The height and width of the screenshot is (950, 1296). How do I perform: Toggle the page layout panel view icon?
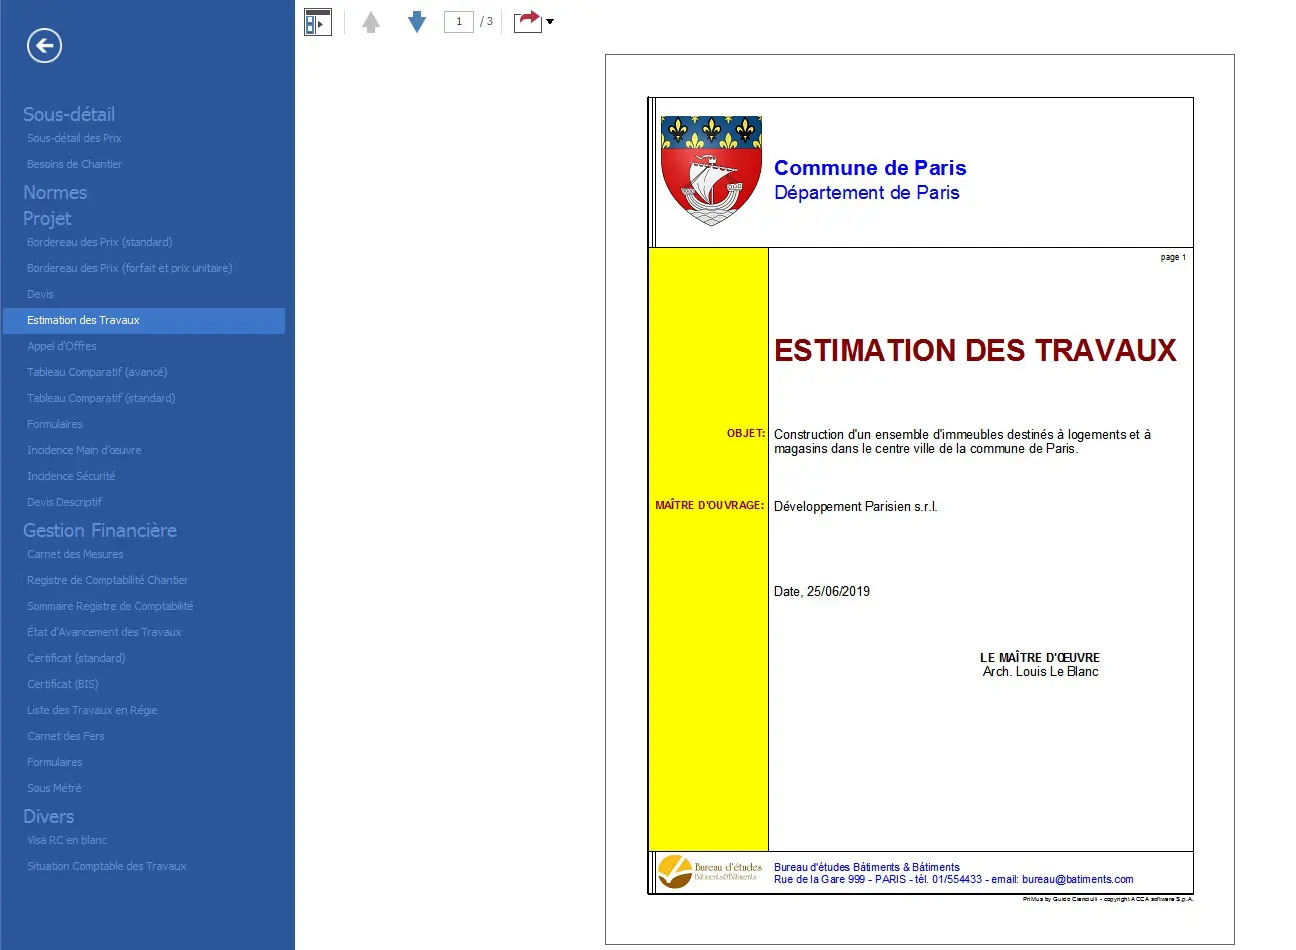coord(317,21)
